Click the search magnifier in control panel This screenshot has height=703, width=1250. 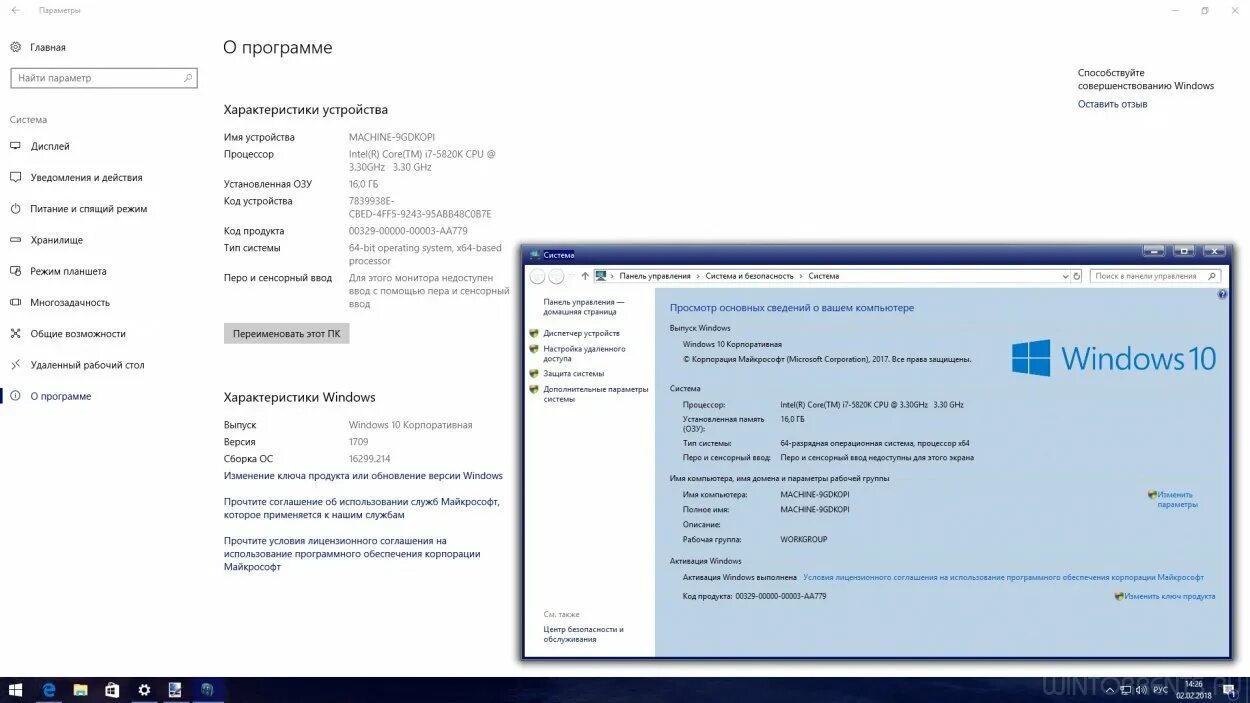[1213, 276]
